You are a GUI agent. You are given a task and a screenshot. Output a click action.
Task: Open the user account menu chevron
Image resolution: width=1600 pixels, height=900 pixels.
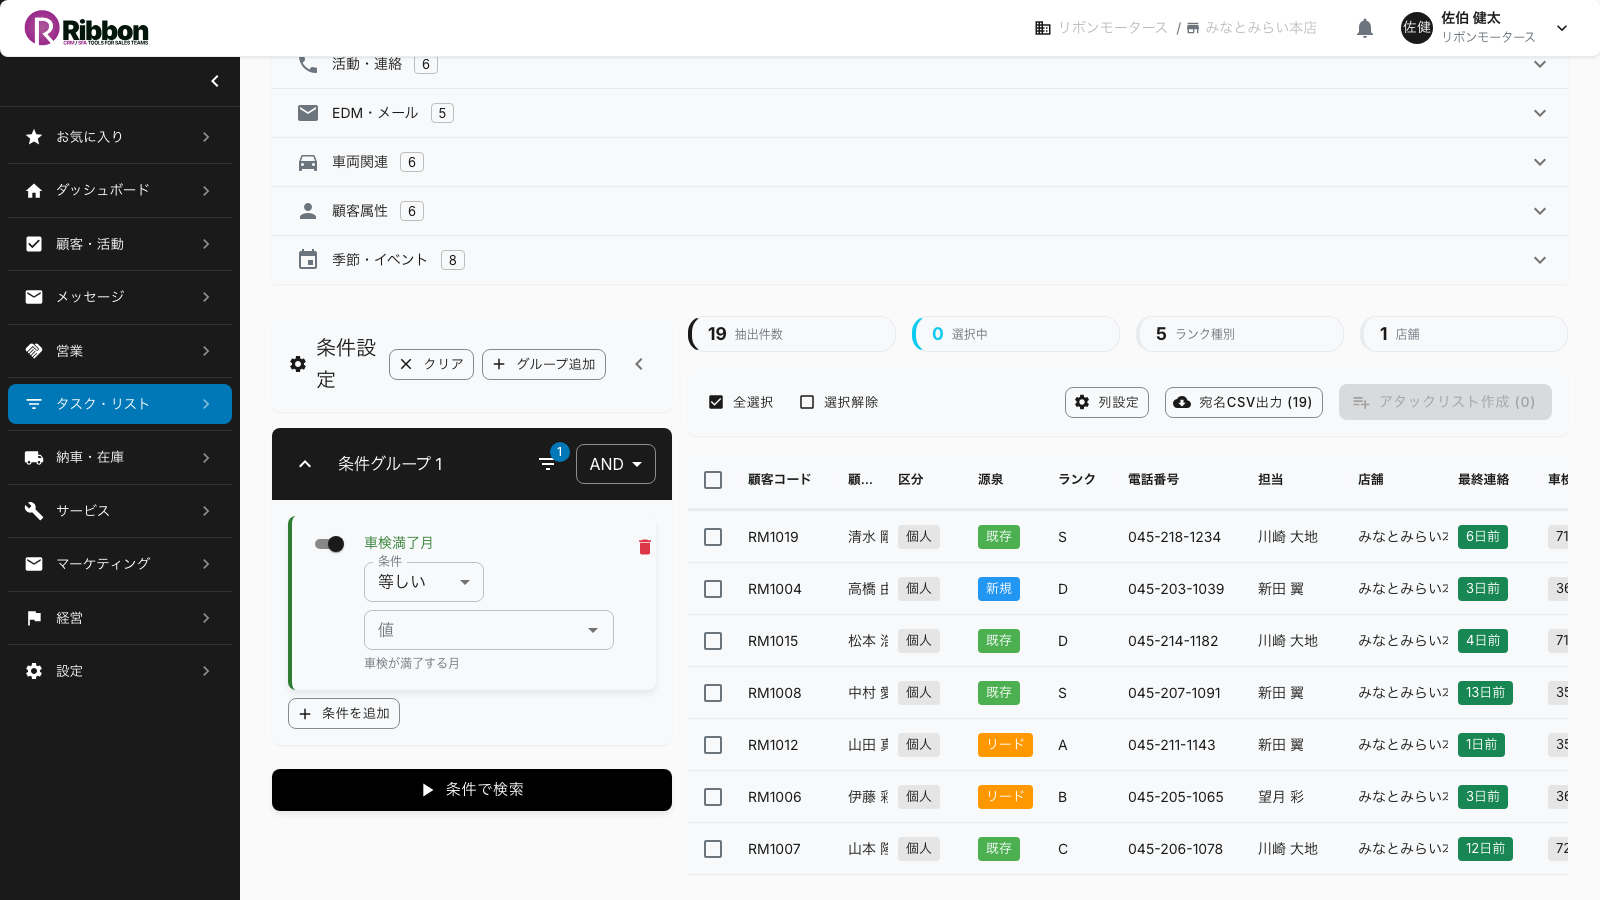click(x=1562, y=28)
